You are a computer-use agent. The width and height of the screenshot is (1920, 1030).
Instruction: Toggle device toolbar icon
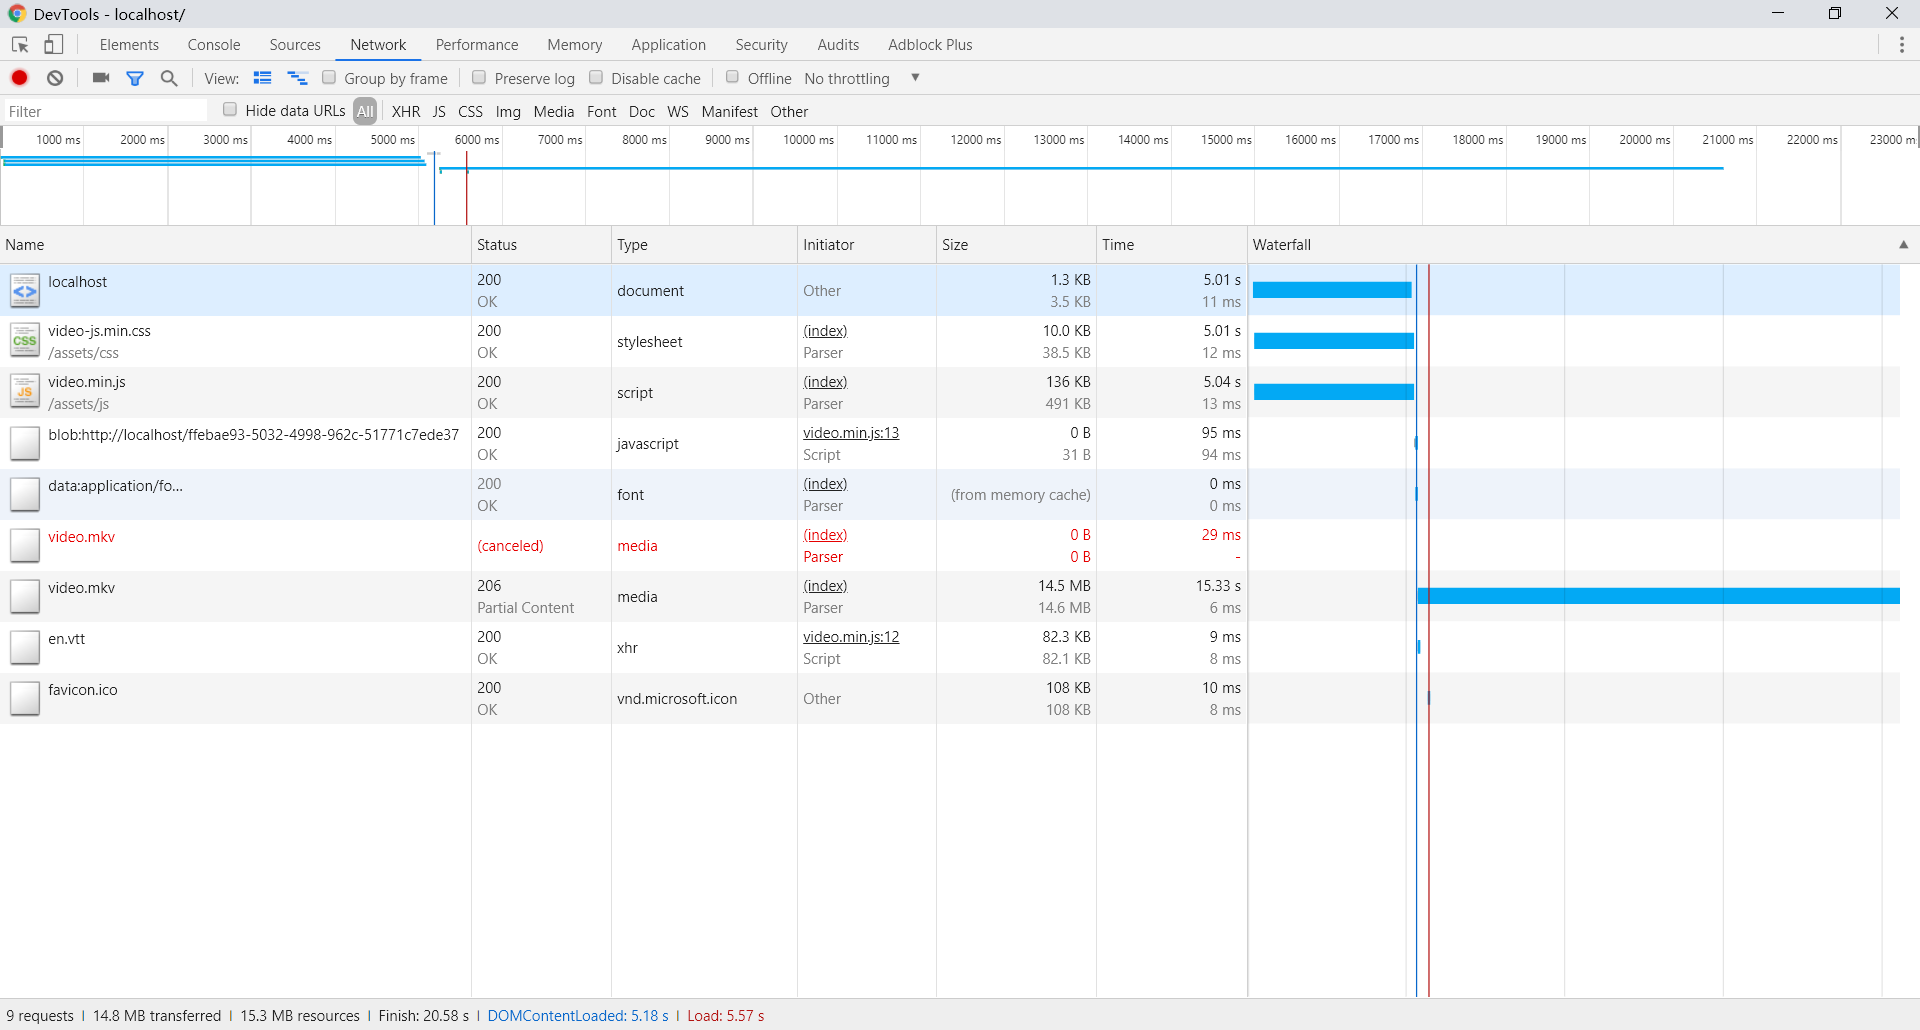coord(54,45)
